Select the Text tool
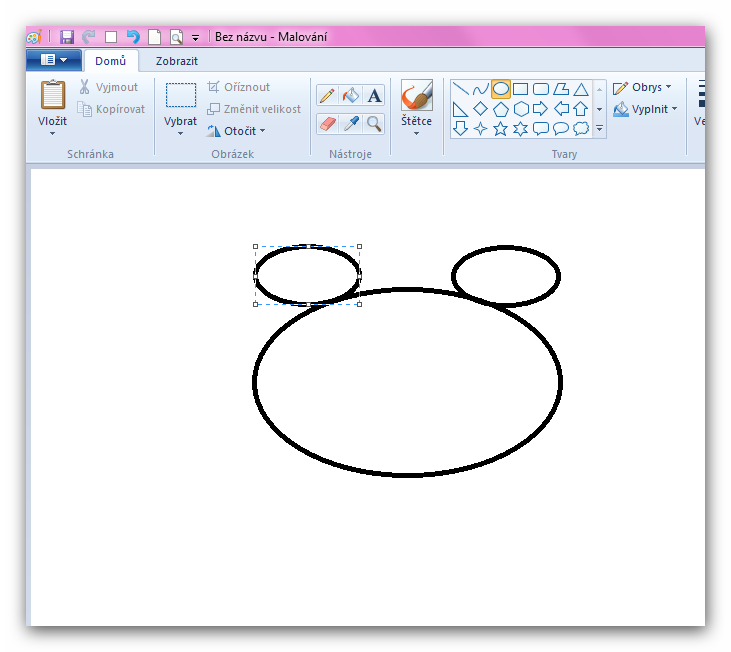731x652 pixels. (x=373, y=96)
